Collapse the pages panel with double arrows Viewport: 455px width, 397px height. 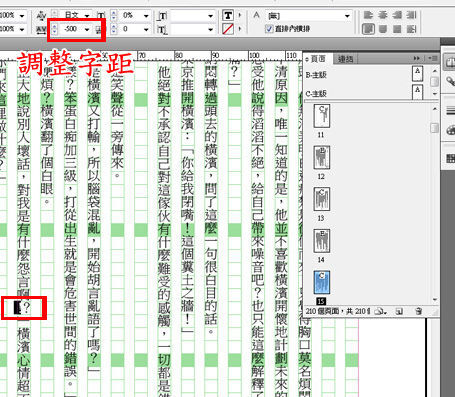coord(417,58)
